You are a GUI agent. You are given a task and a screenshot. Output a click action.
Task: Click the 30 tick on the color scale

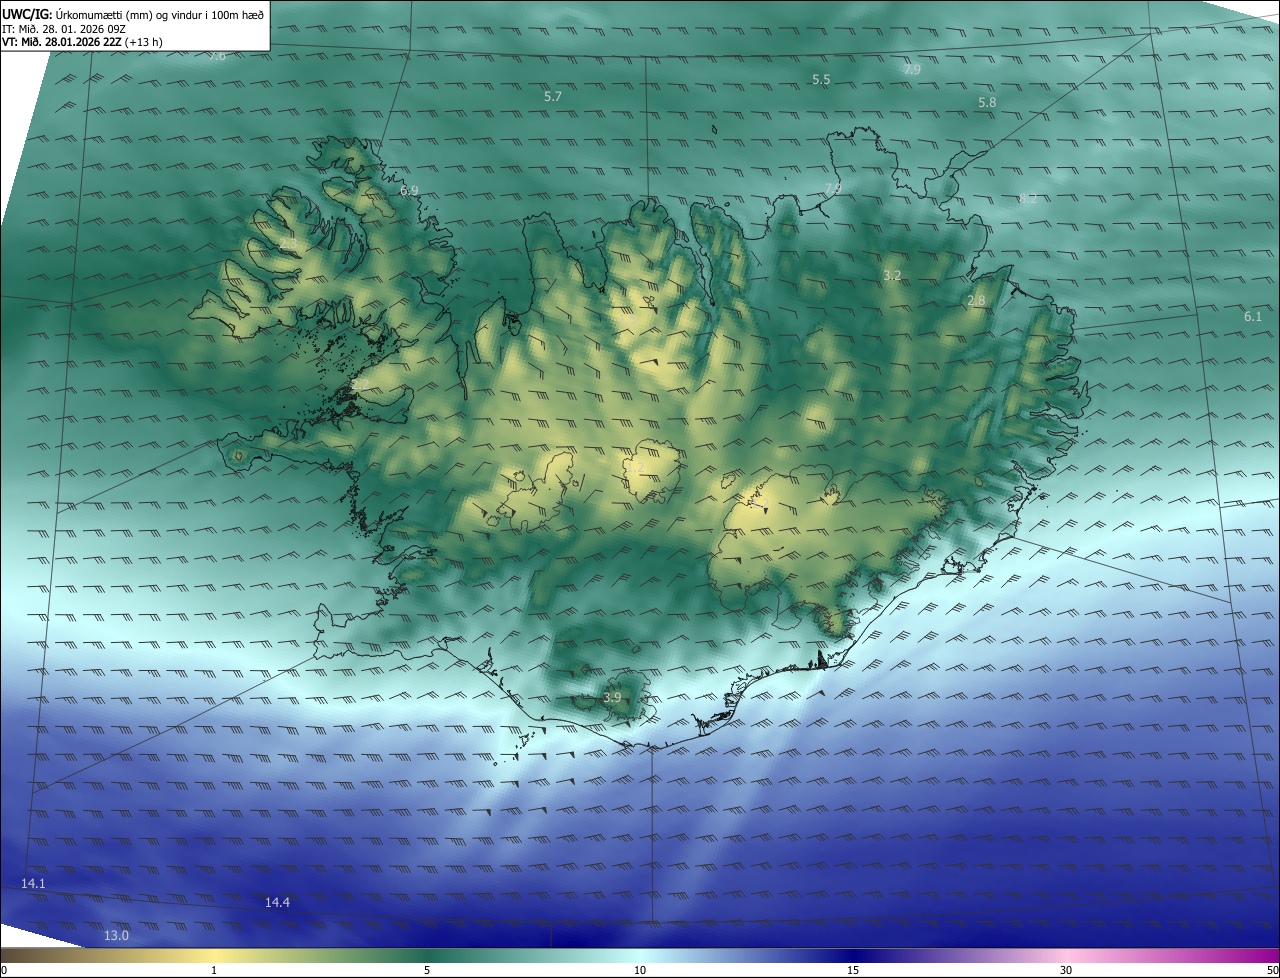pos(1066,970)
